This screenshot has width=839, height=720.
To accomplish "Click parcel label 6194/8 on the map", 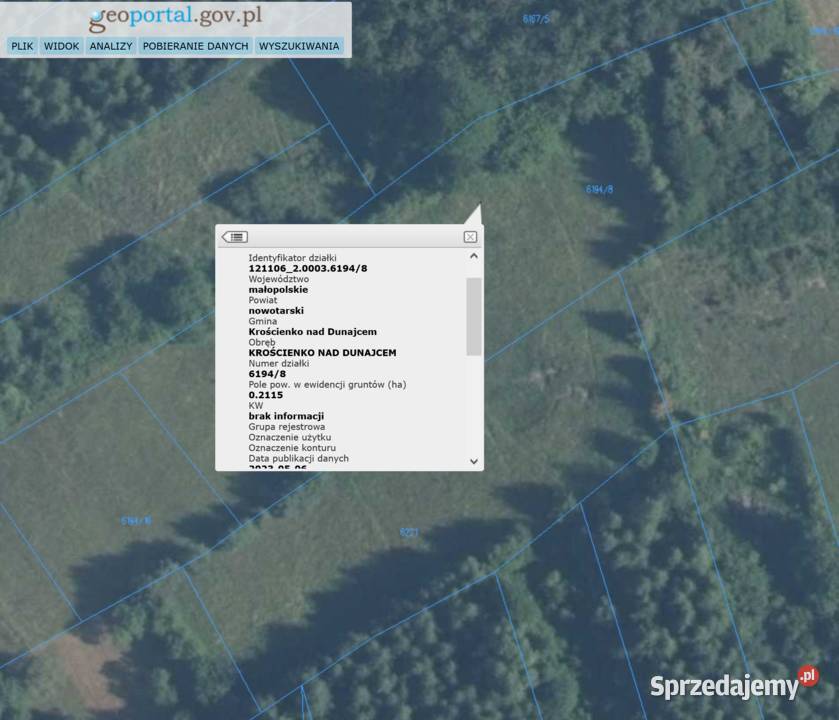I will pos(599,189).
